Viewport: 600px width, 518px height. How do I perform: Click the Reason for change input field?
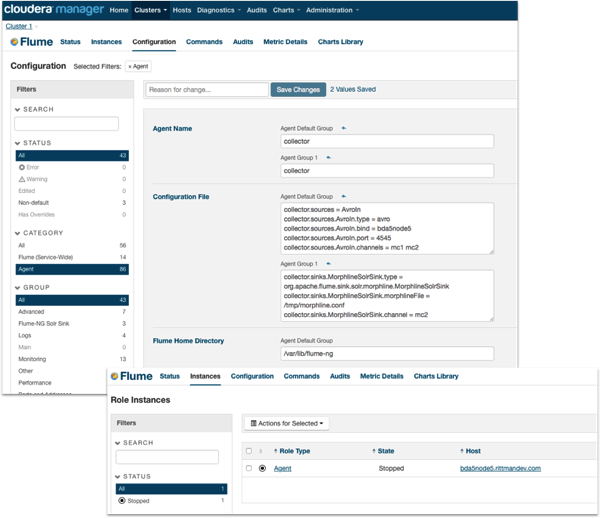207,90
